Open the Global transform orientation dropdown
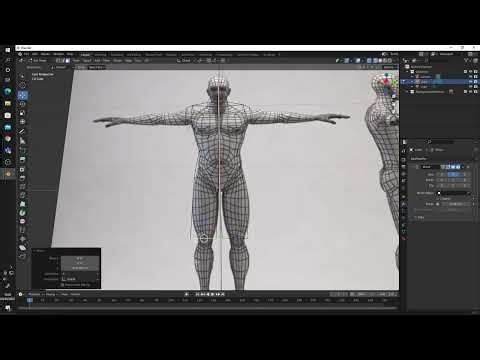Image resolution: width=480 pixels, height=360 pixels. pos(184,60)
